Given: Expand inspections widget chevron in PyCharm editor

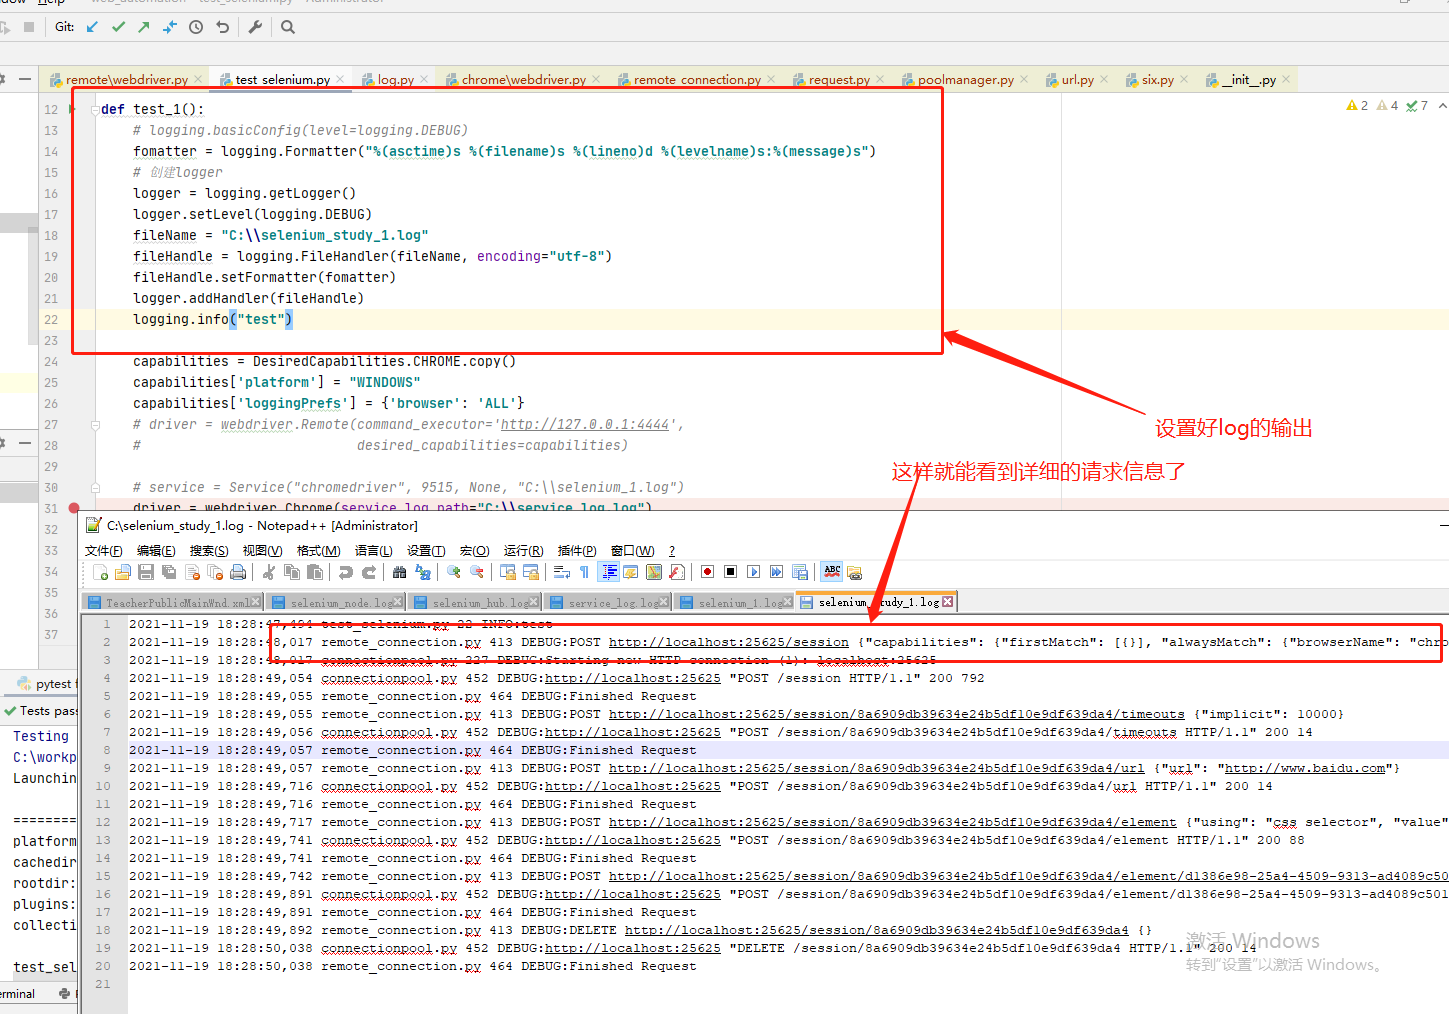Looking at the screenshot, I should point(1441,105).
